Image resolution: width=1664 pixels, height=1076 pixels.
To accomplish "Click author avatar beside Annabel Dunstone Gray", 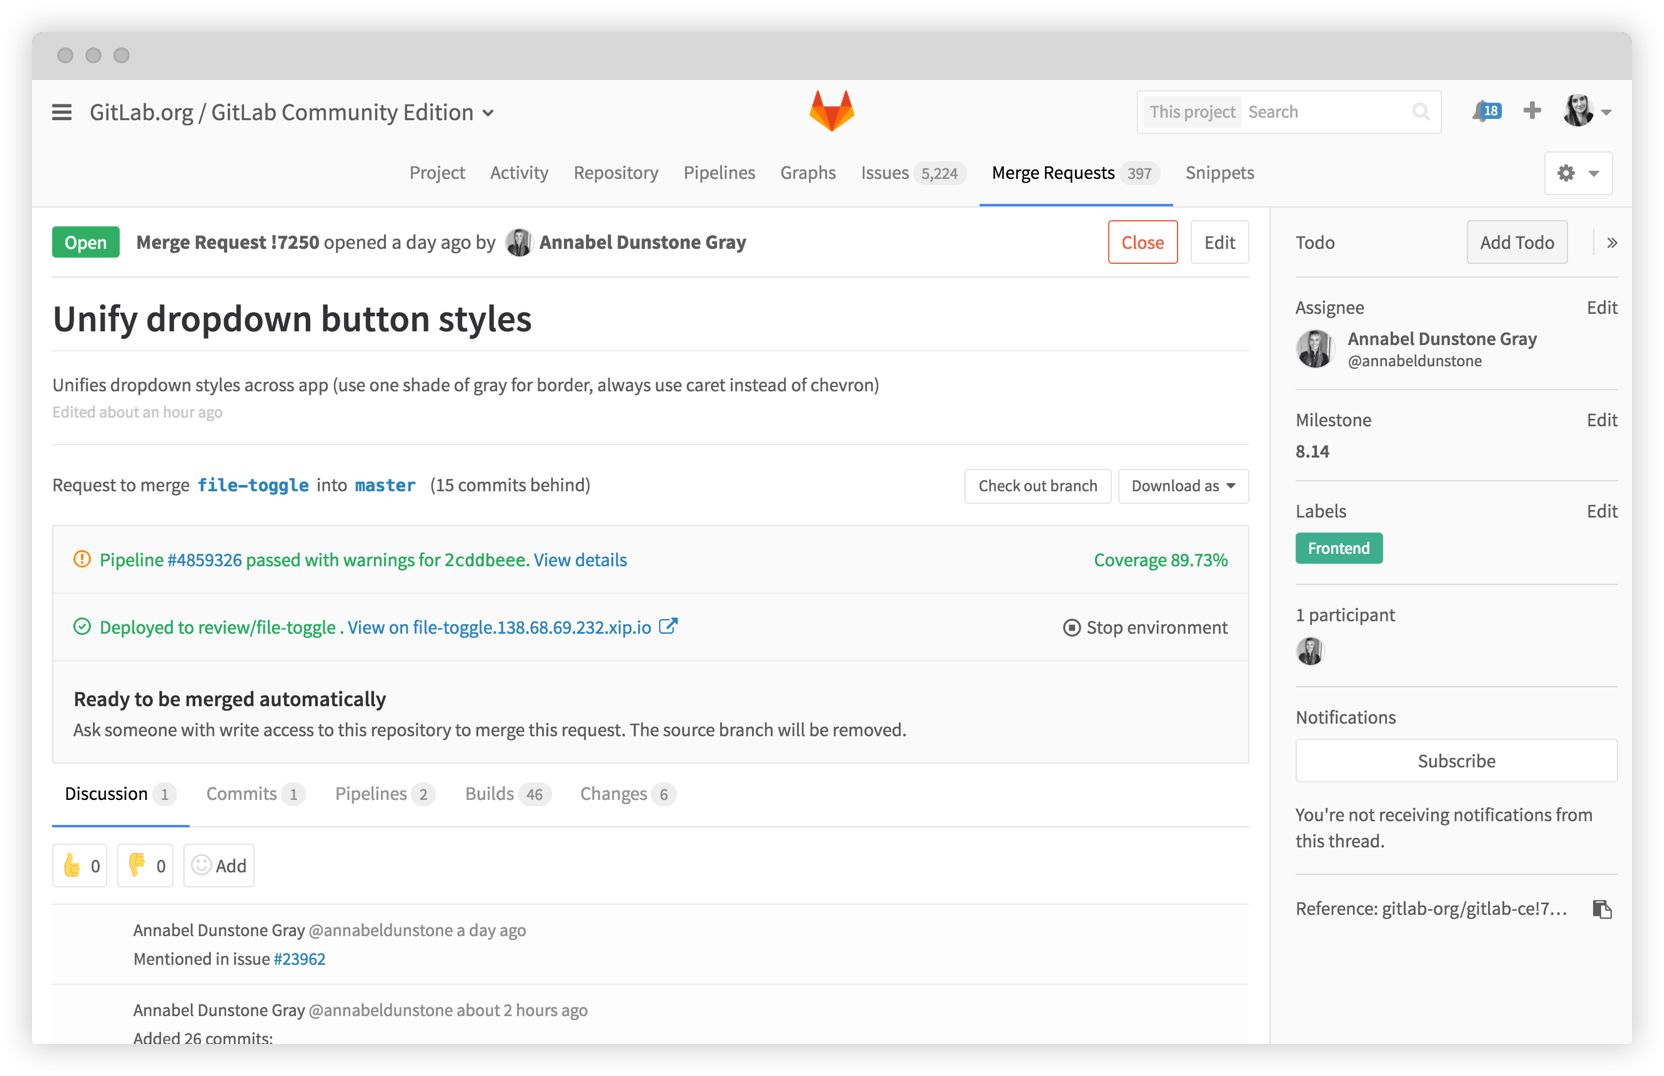I will pos(518,243).
